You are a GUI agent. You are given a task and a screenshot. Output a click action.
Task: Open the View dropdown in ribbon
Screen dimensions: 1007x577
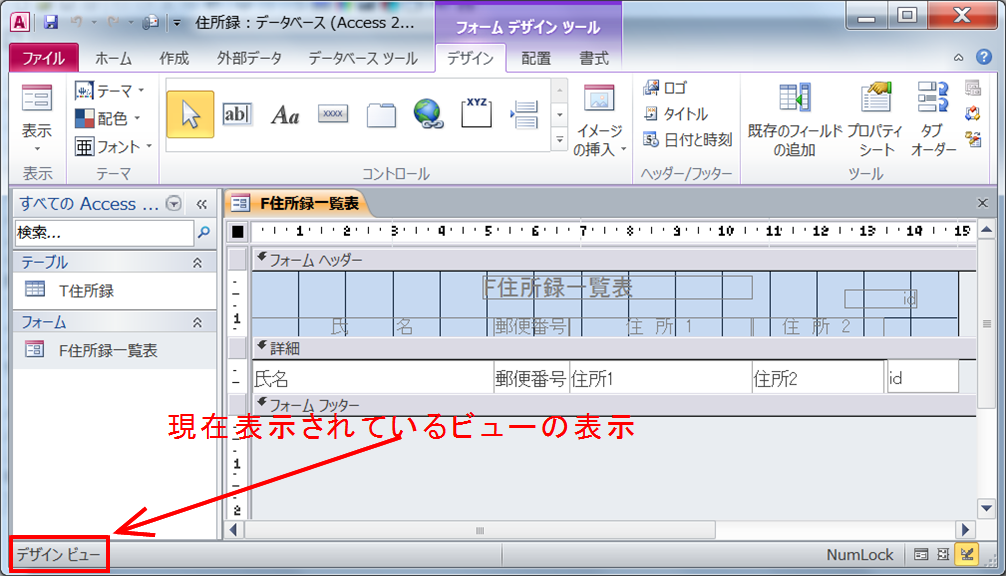coord(37,121)
